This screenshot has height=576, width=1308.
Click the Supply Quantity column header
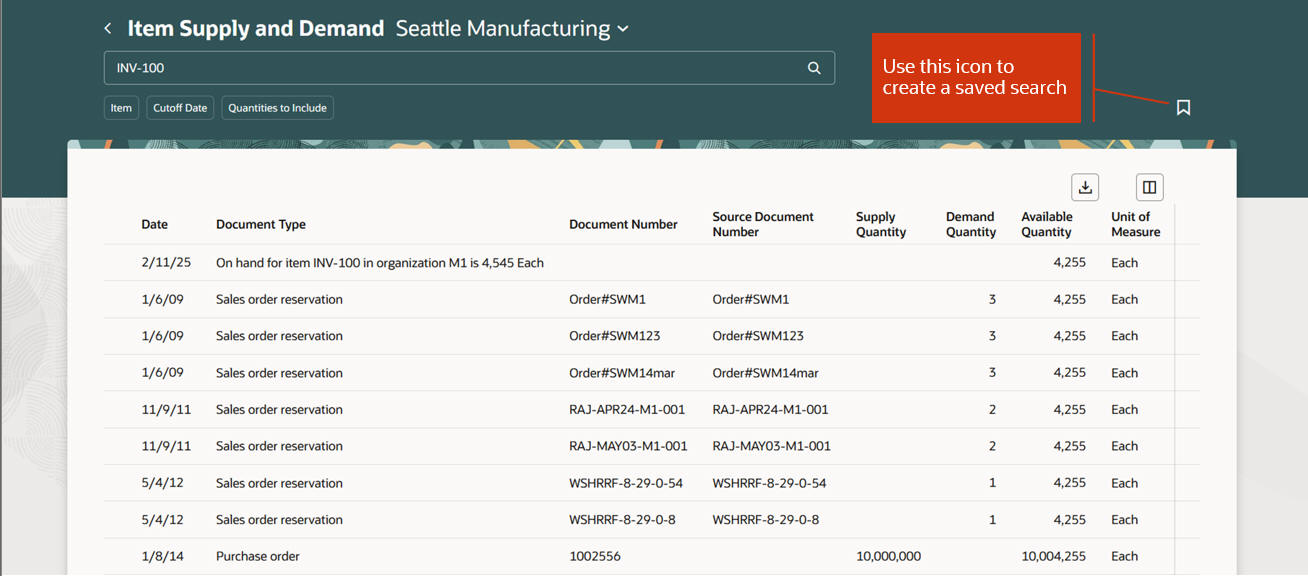(x=880, y=225)
